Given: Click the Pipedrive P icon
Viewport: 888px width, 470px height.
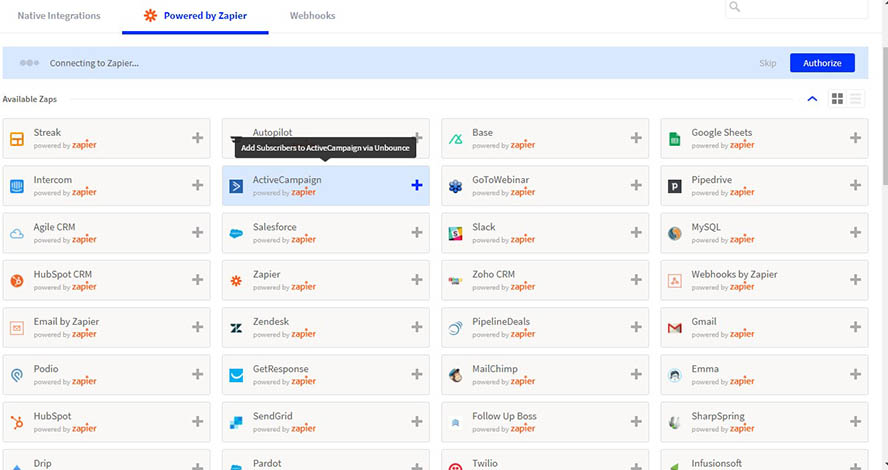Looking at the screenshot, I should [674, 186].
